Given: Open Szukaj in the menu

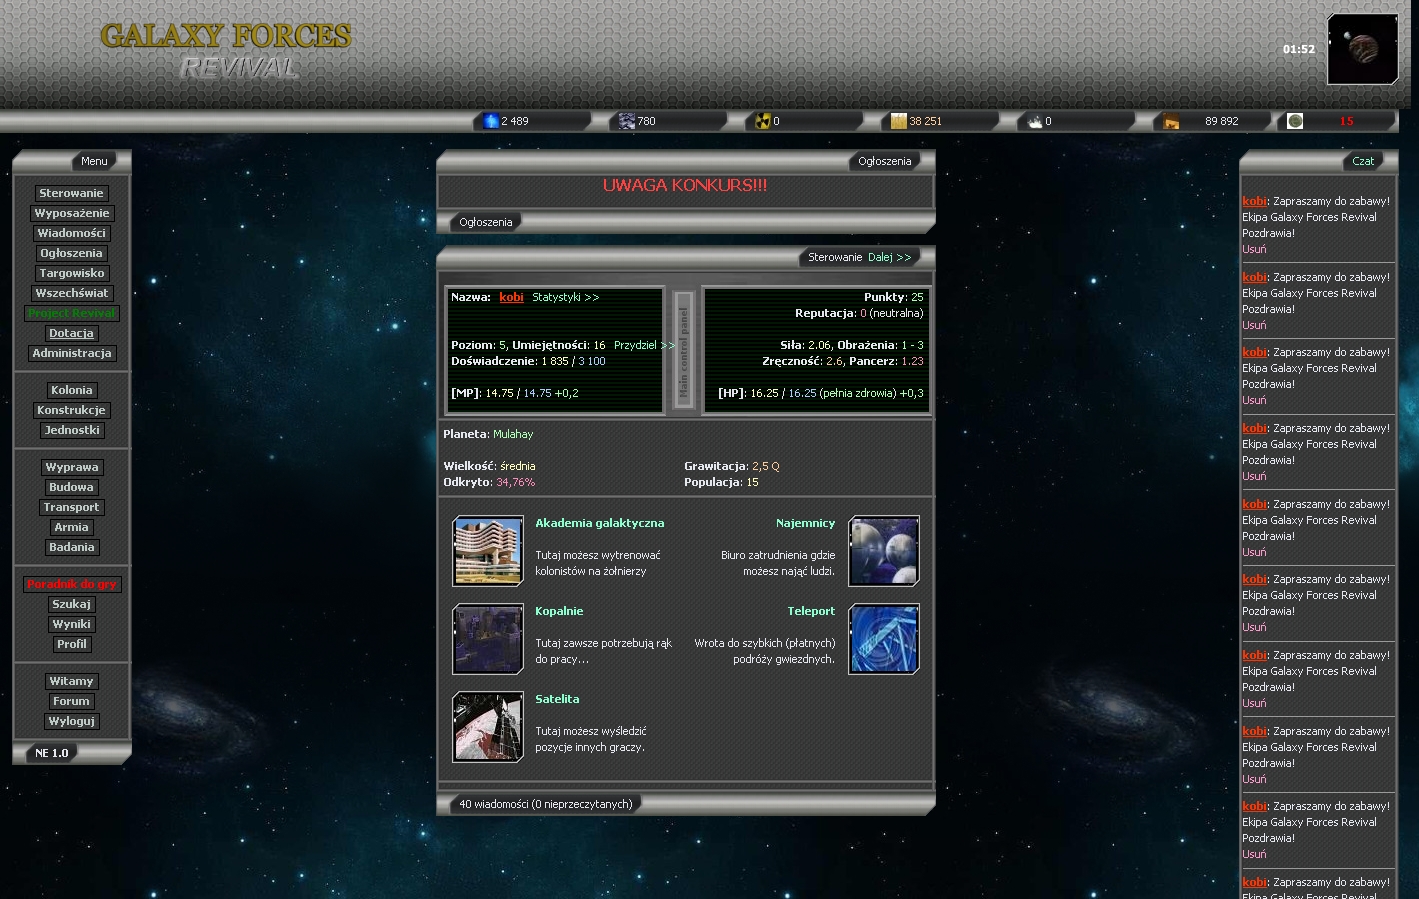Looking at the screenshot, I should 71,604.
